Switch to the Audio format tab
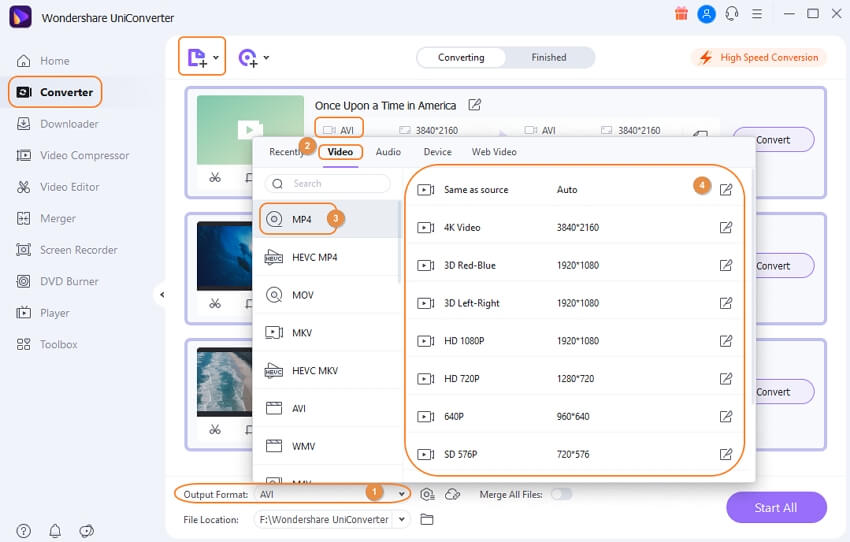850x542 pixels. pos(388,152)
